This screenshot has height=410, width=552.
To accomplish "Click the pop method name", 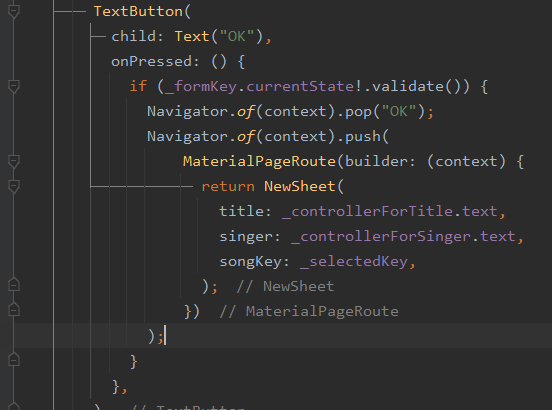I will [358, 112].
